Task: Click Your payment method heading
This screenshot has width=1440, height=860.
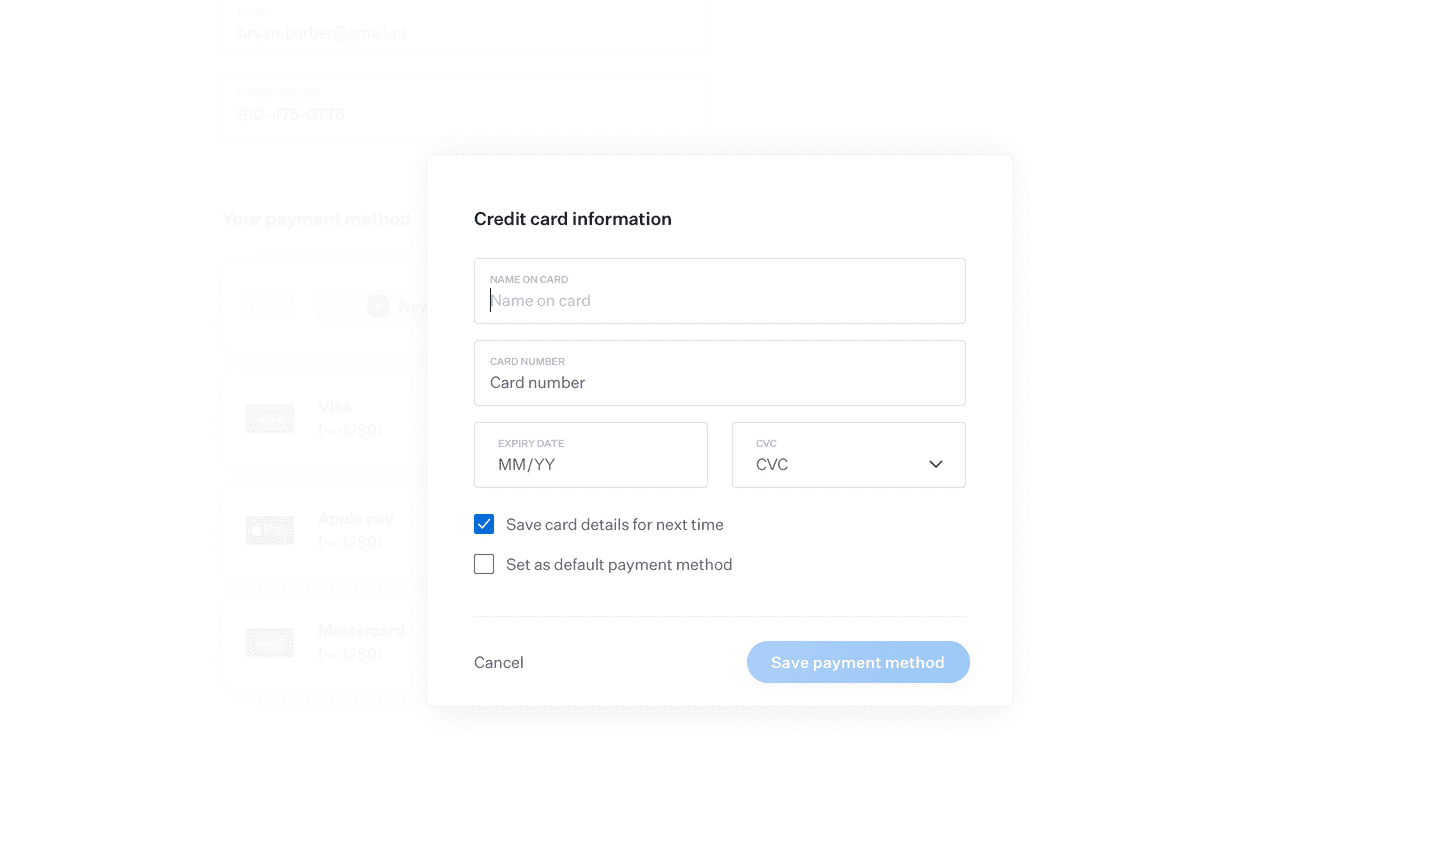Action: pyautogui.click(x=316, y=219)
